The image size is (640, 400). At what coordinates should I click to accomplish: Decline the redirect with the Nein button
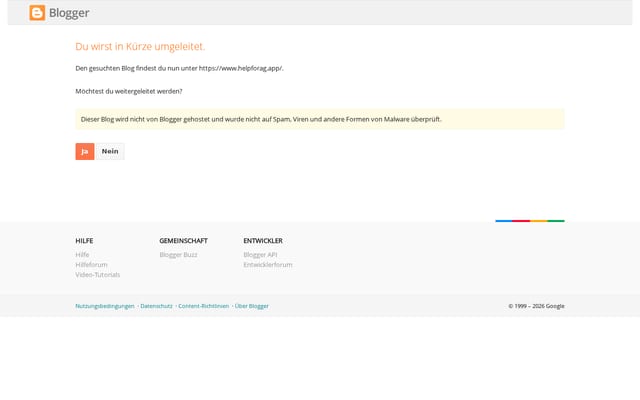pyautogui.click(x=110, y=151)
